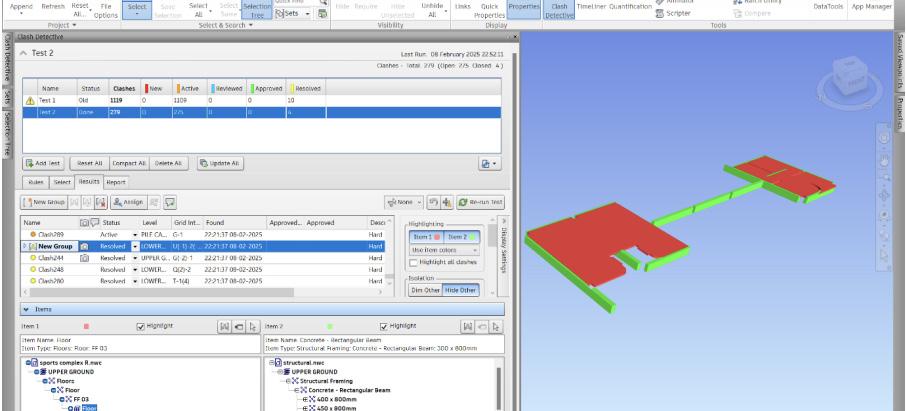
Task: Select the Clash280 result row
Action: [x=202, y=281]
